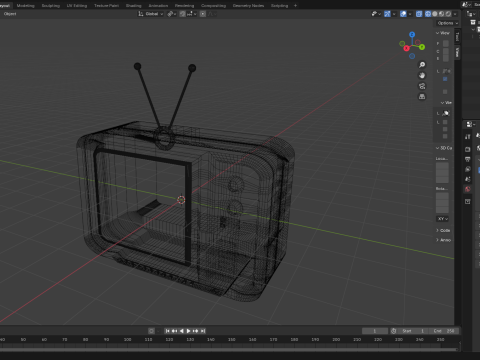This screenshot has width=480, height=360.
Task: Click the zoom magnifier icon in the viewport
Action: coord(422,65)
